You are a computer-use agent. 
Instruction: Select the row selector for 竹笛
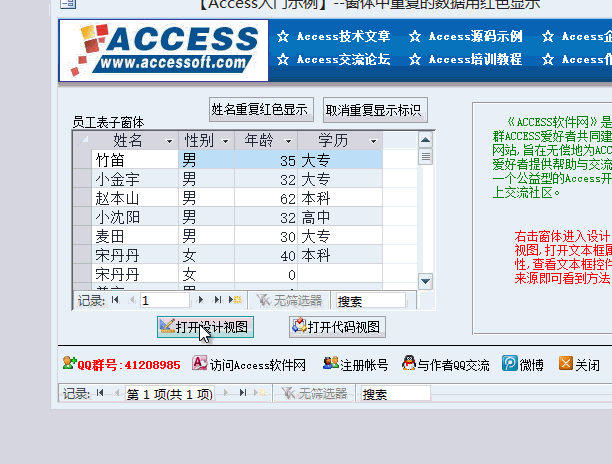(82, 159)
